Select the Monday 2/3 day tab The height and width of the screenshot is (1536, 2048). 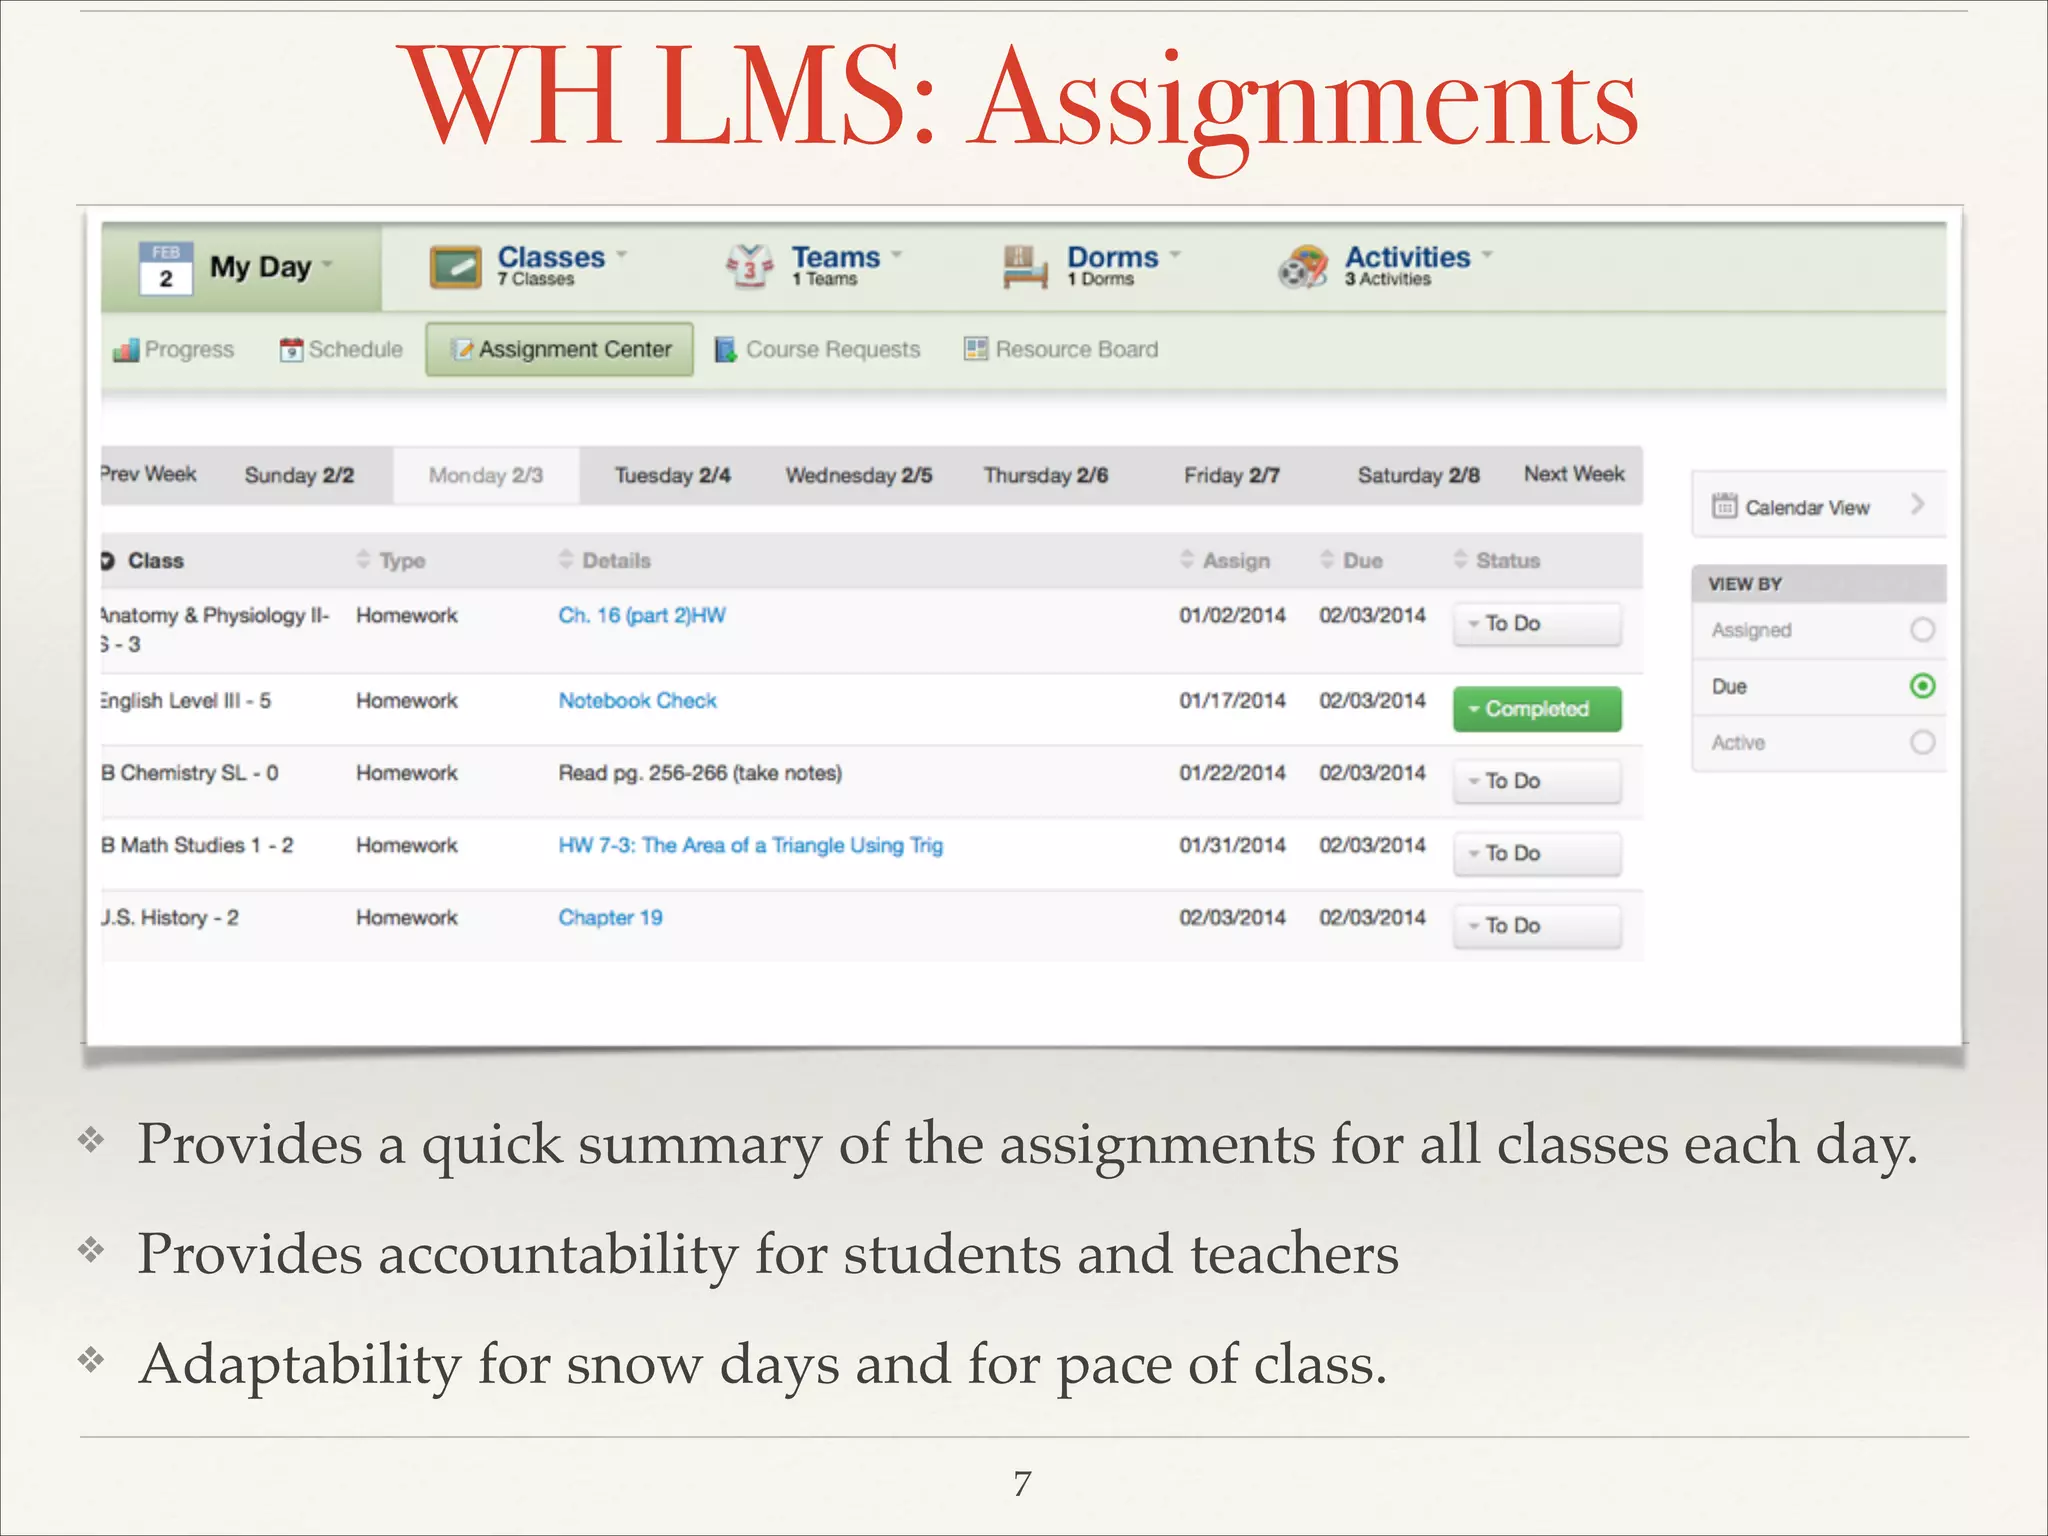[x=486, y=475]
